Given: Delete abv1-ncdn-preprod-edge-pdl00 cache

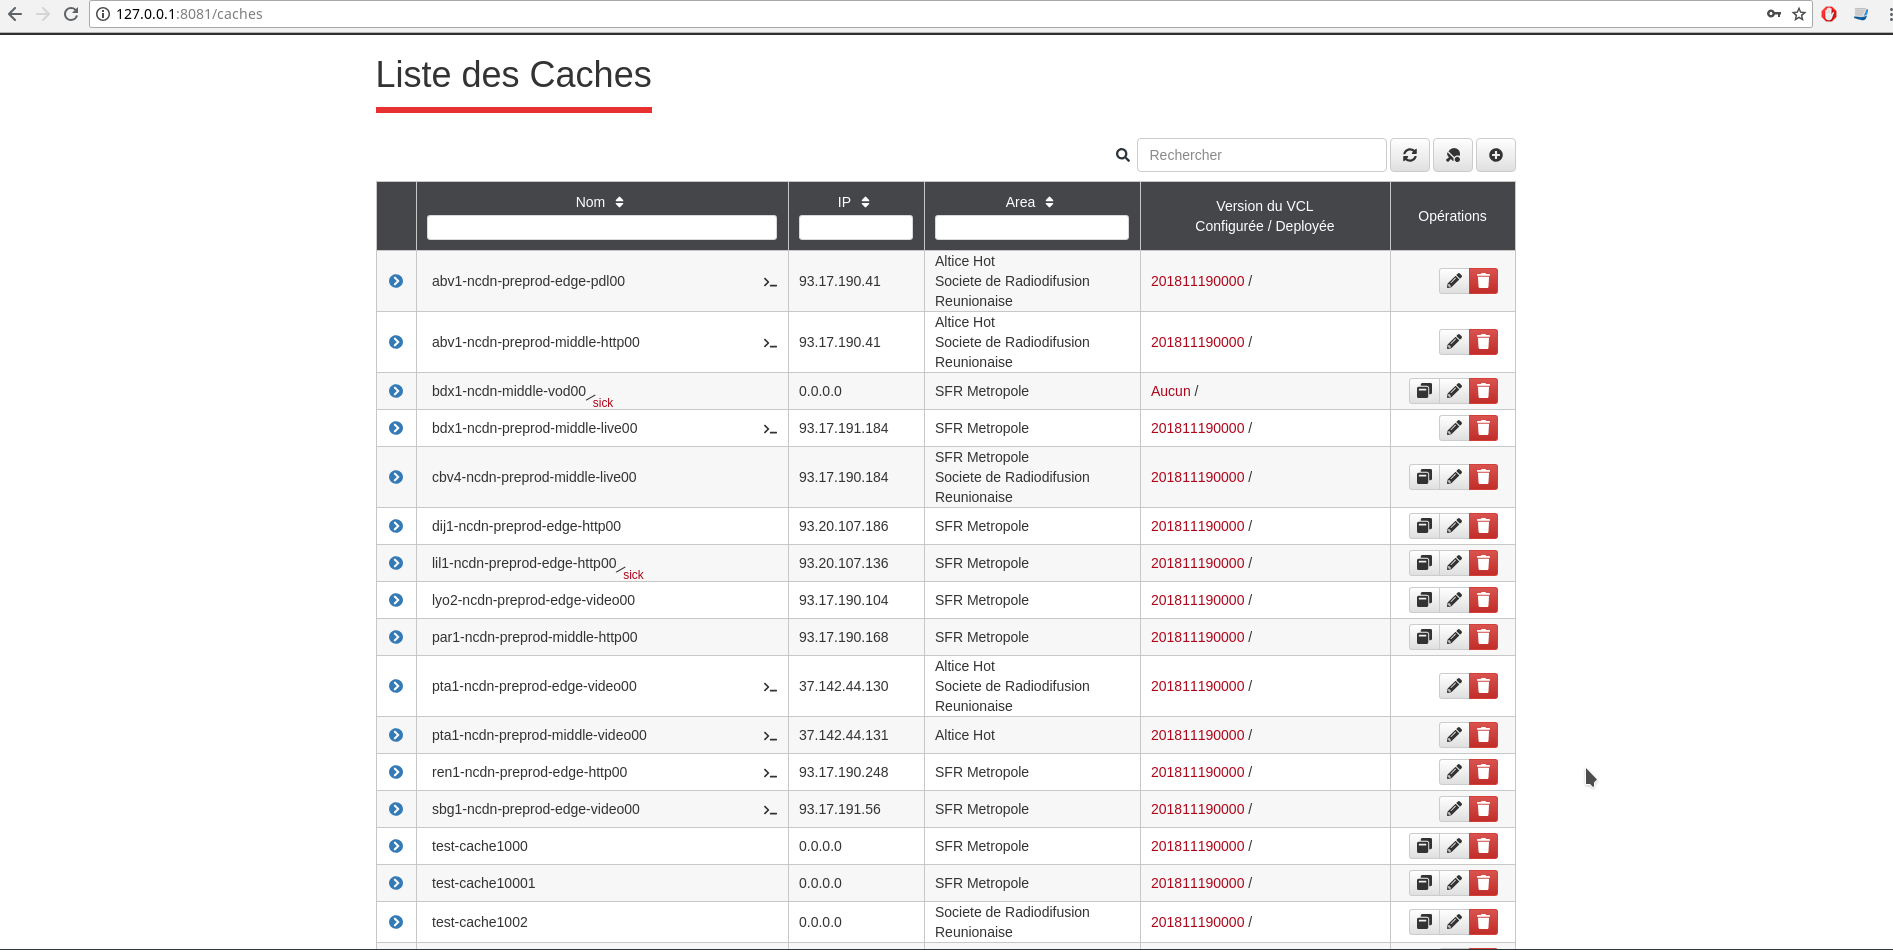Looking at the screenshot, I should pyautogui.click(x=1484, y=281).
